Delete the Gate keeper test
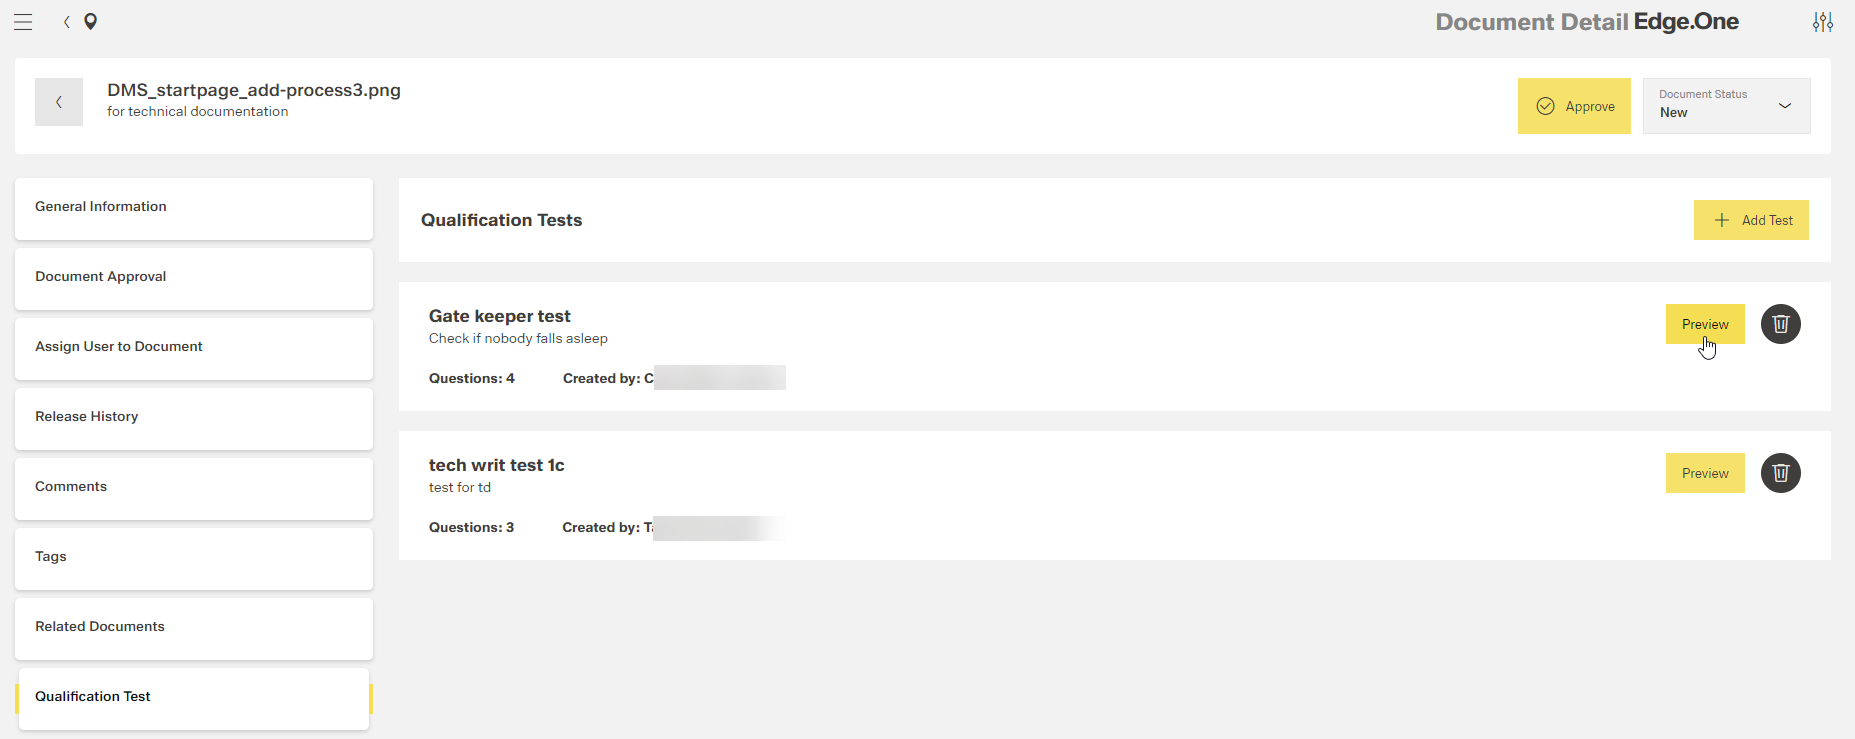This screenshot has width=1855, height=739. tap(1780, 324)
